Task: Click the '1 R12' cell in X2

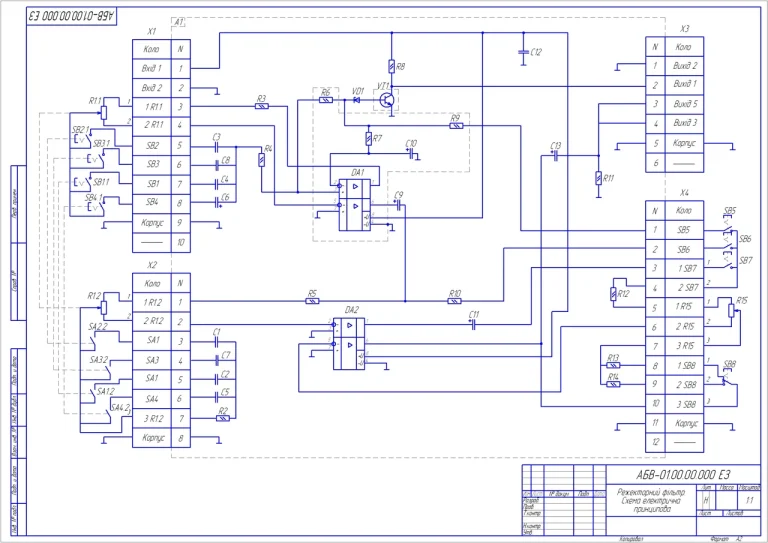Action: tap(152, 302)
